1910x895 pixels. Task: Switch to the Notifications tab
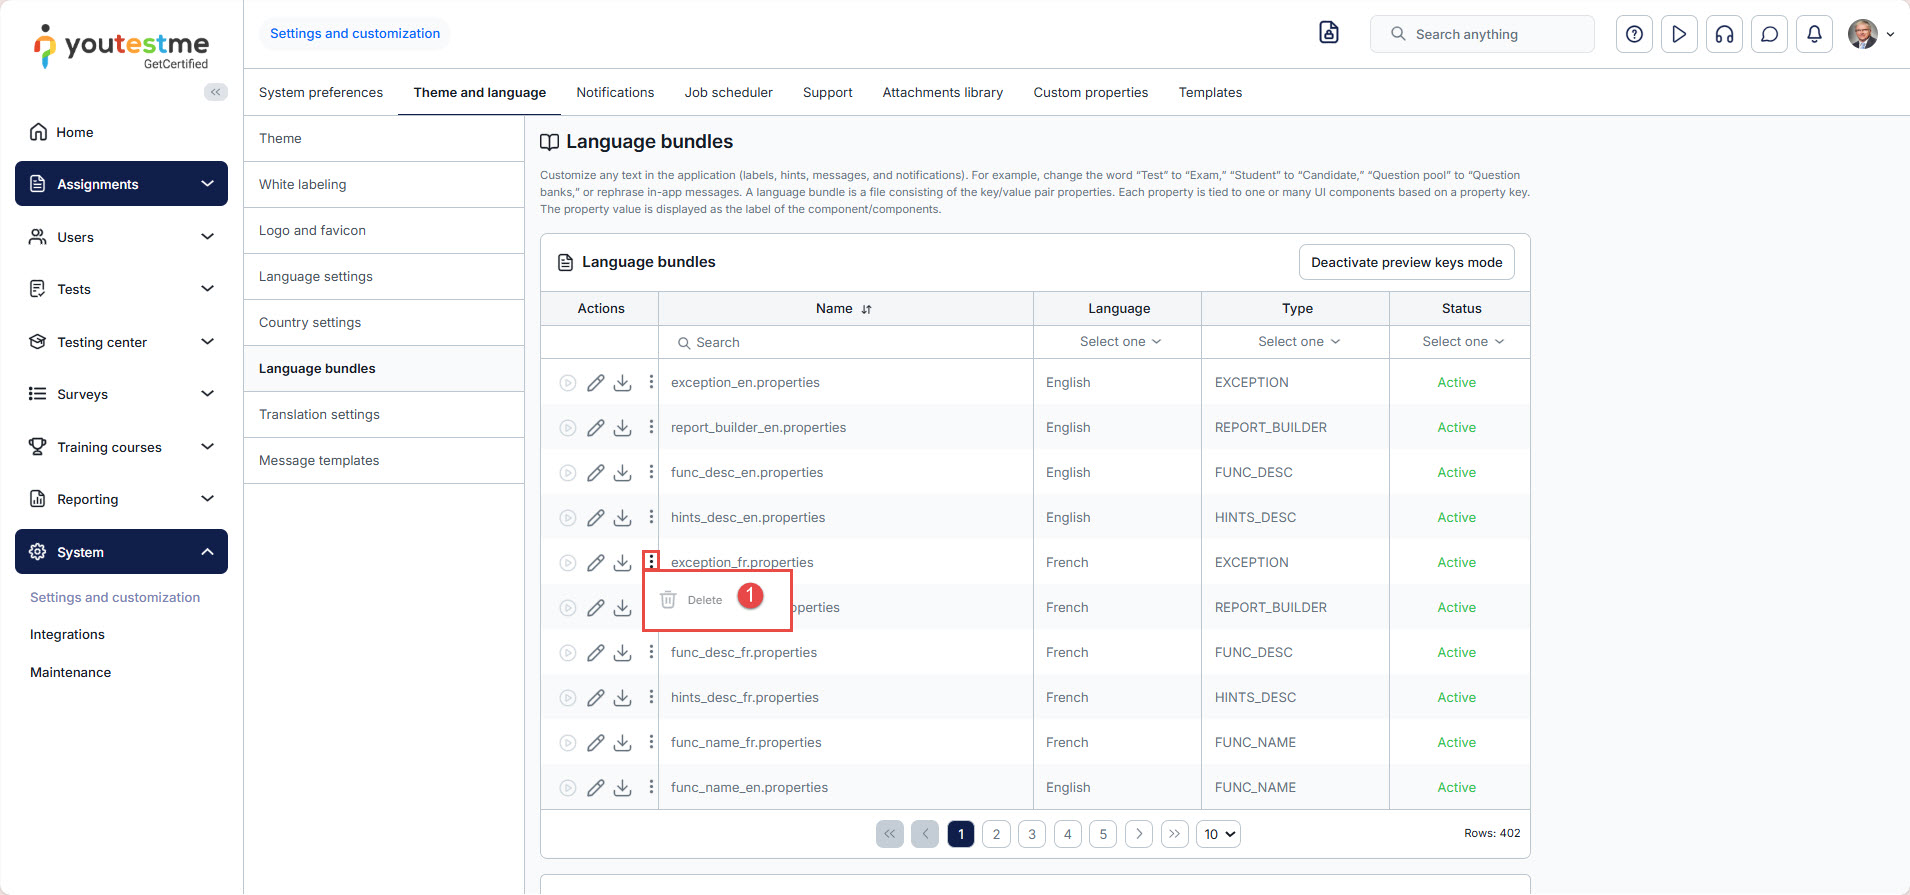pyautogui.click(x=615, y=92)
